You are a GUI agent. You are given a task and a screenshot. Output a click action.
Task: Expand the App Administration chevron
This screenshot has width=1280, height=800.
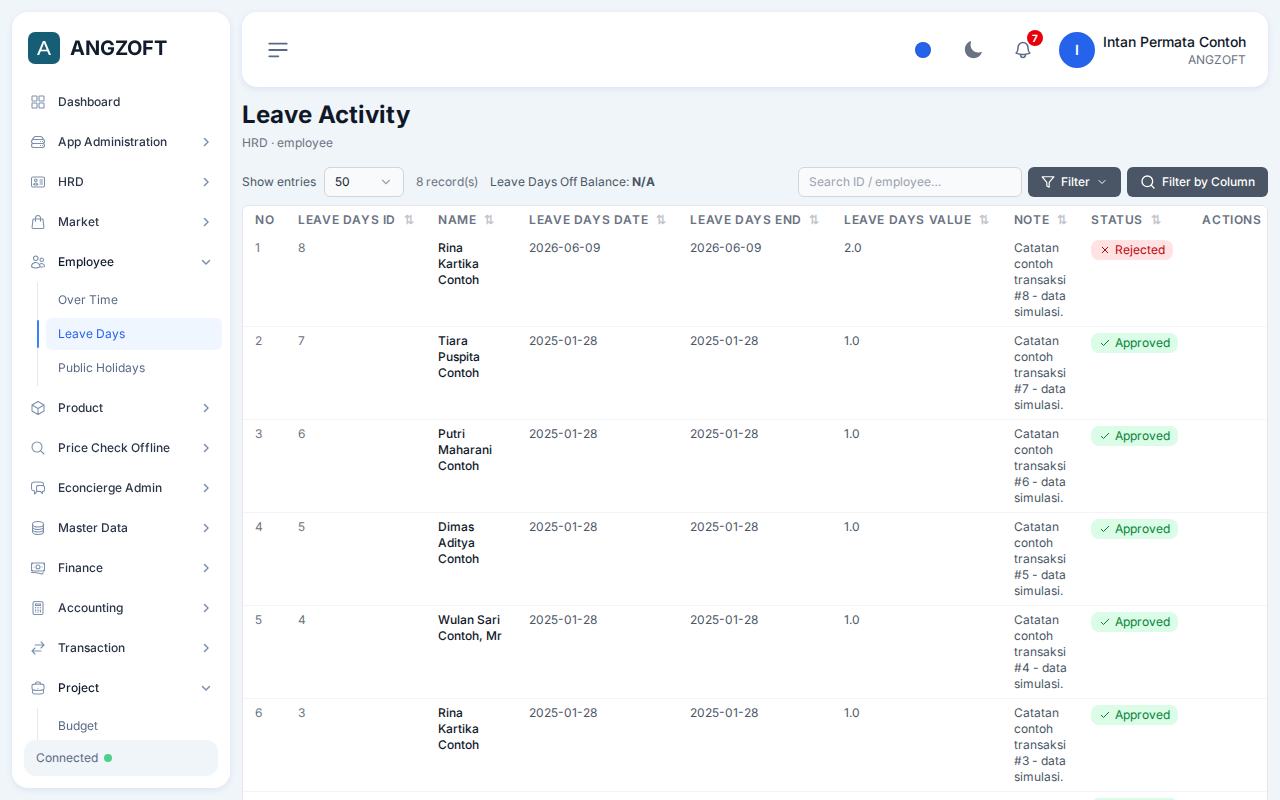pyautogui.click(x=206, y=142)
